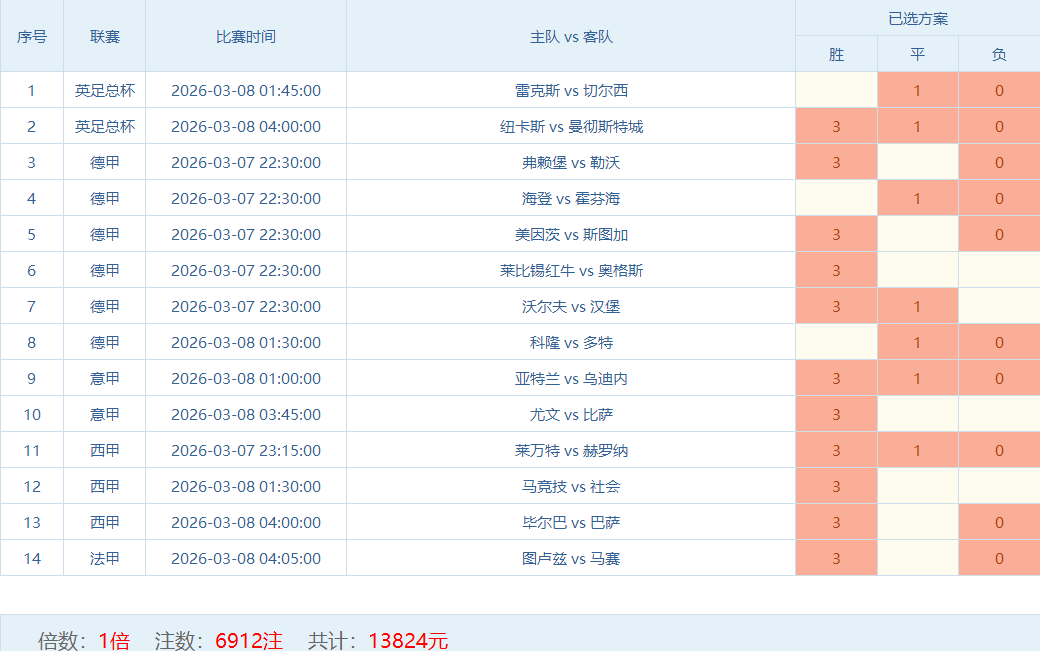Toggle draw pick 1 for 科隆 vs 多特
Image resolution: width=1040 pixels, height=651 pixels.
917,342
